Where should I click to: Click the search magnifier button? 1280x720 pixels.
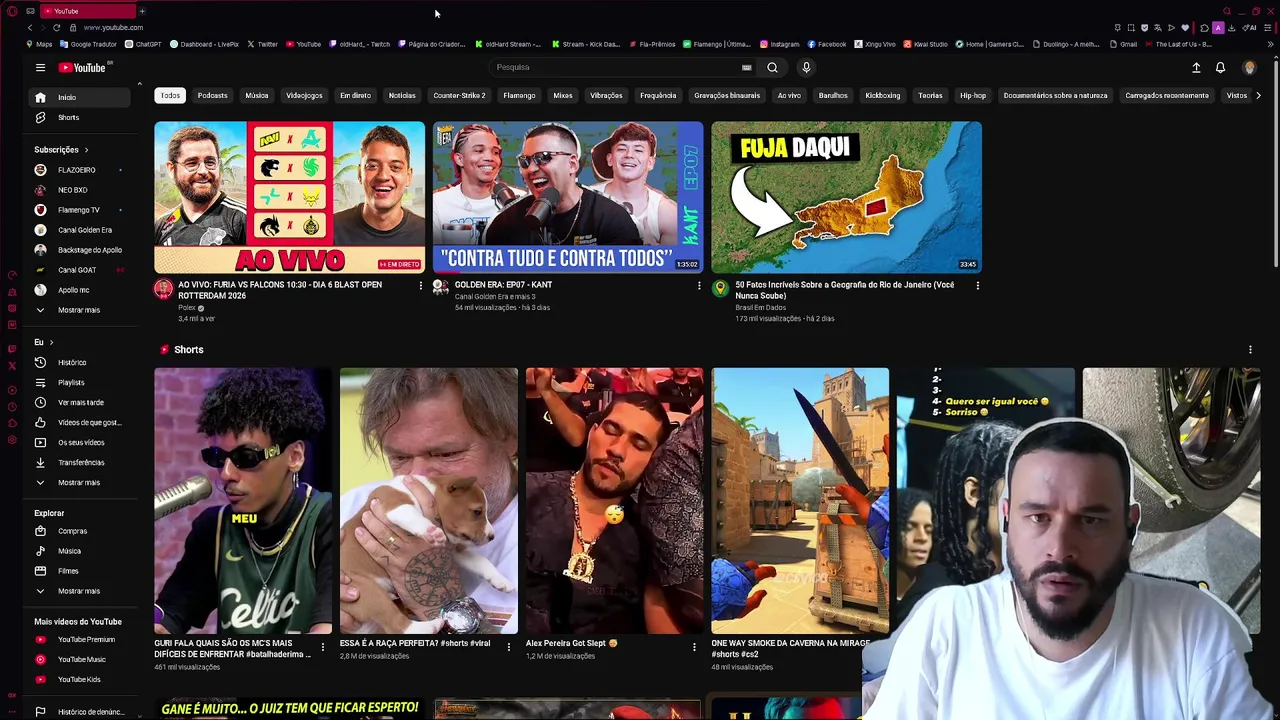(x=772, y=67)
